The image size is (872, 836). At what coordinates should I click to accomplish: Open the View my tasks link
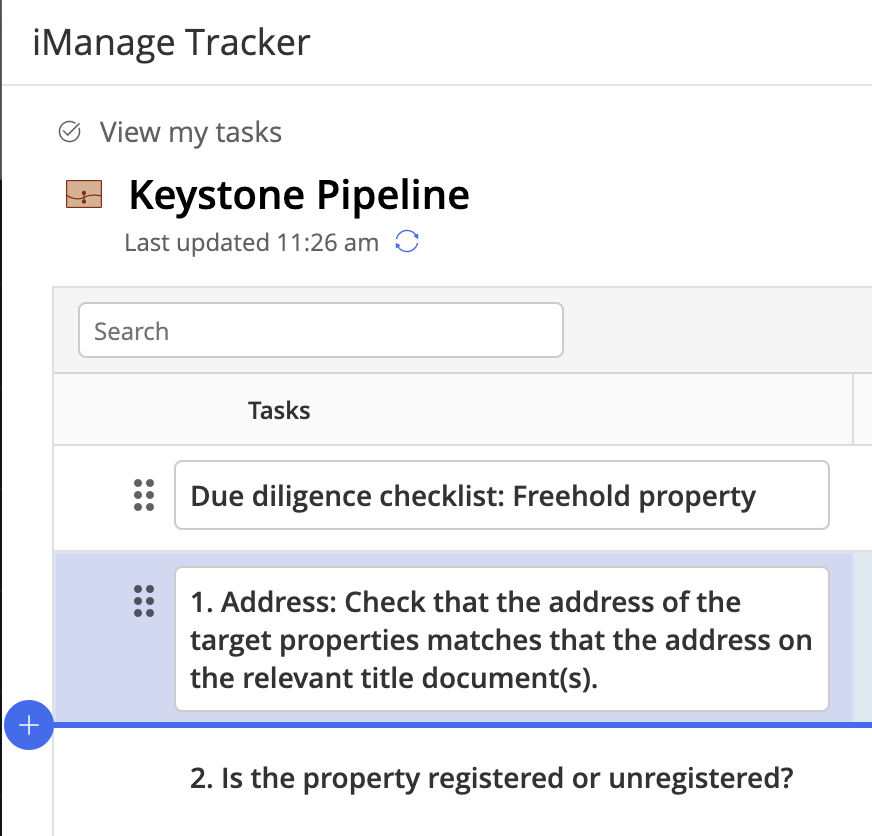pyautogui.click(x=190, y=132)
